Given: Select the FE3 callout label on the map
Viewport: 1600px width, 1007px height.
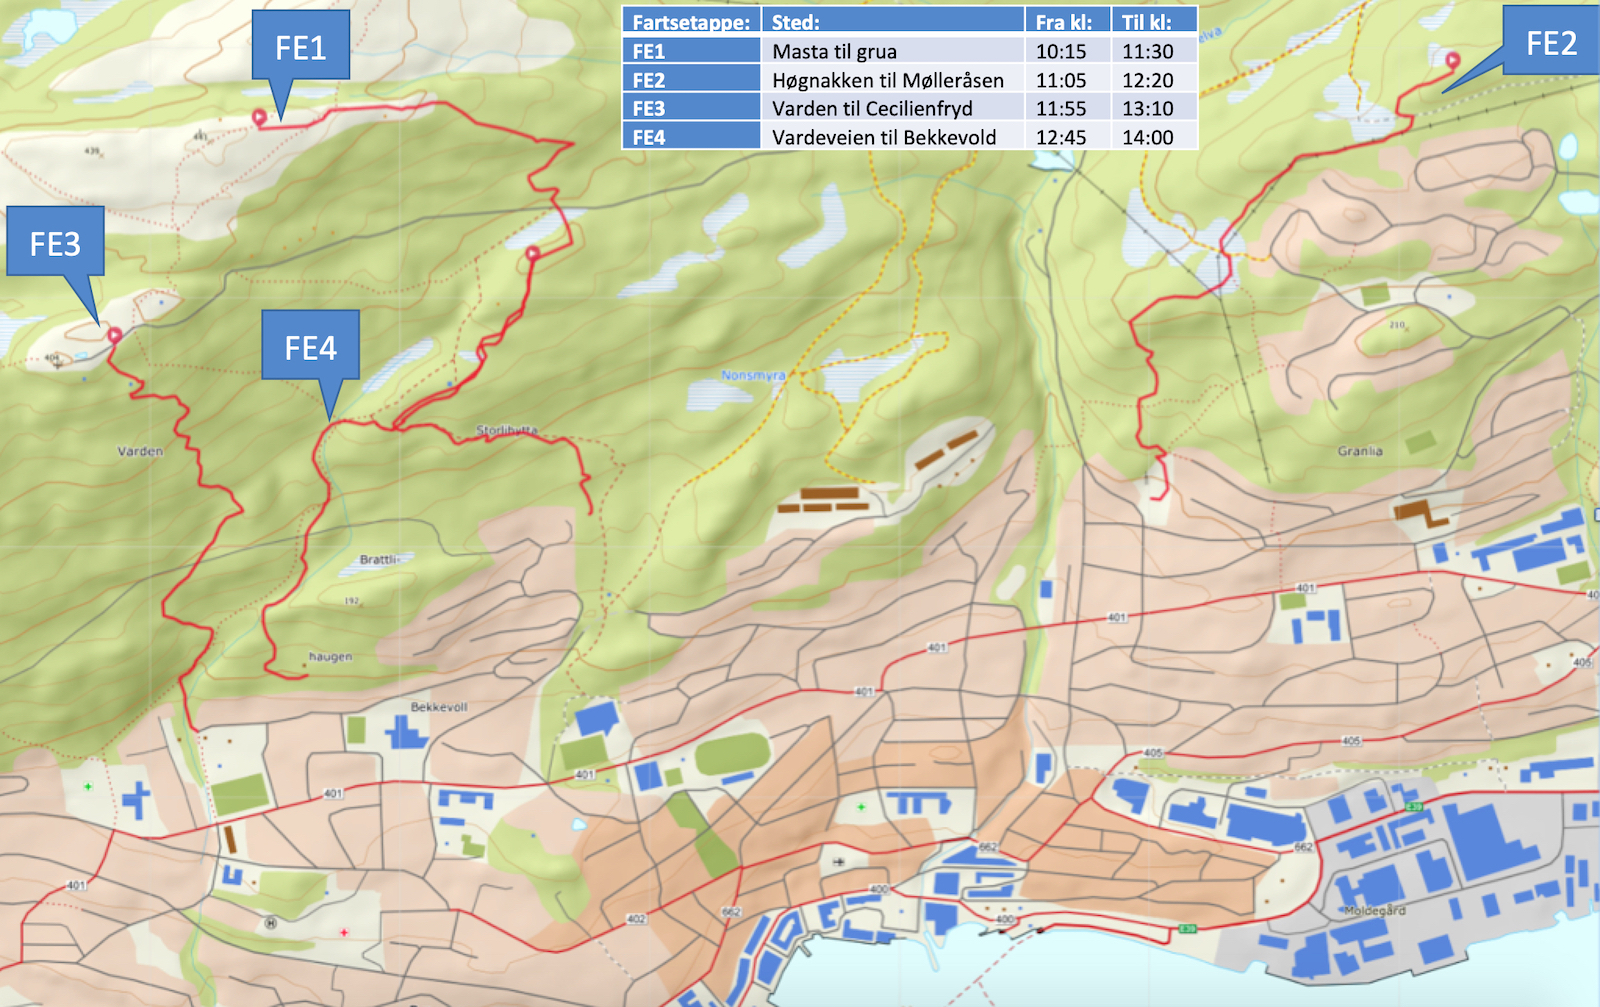Looking at the screenshot, I should point(55,242).
